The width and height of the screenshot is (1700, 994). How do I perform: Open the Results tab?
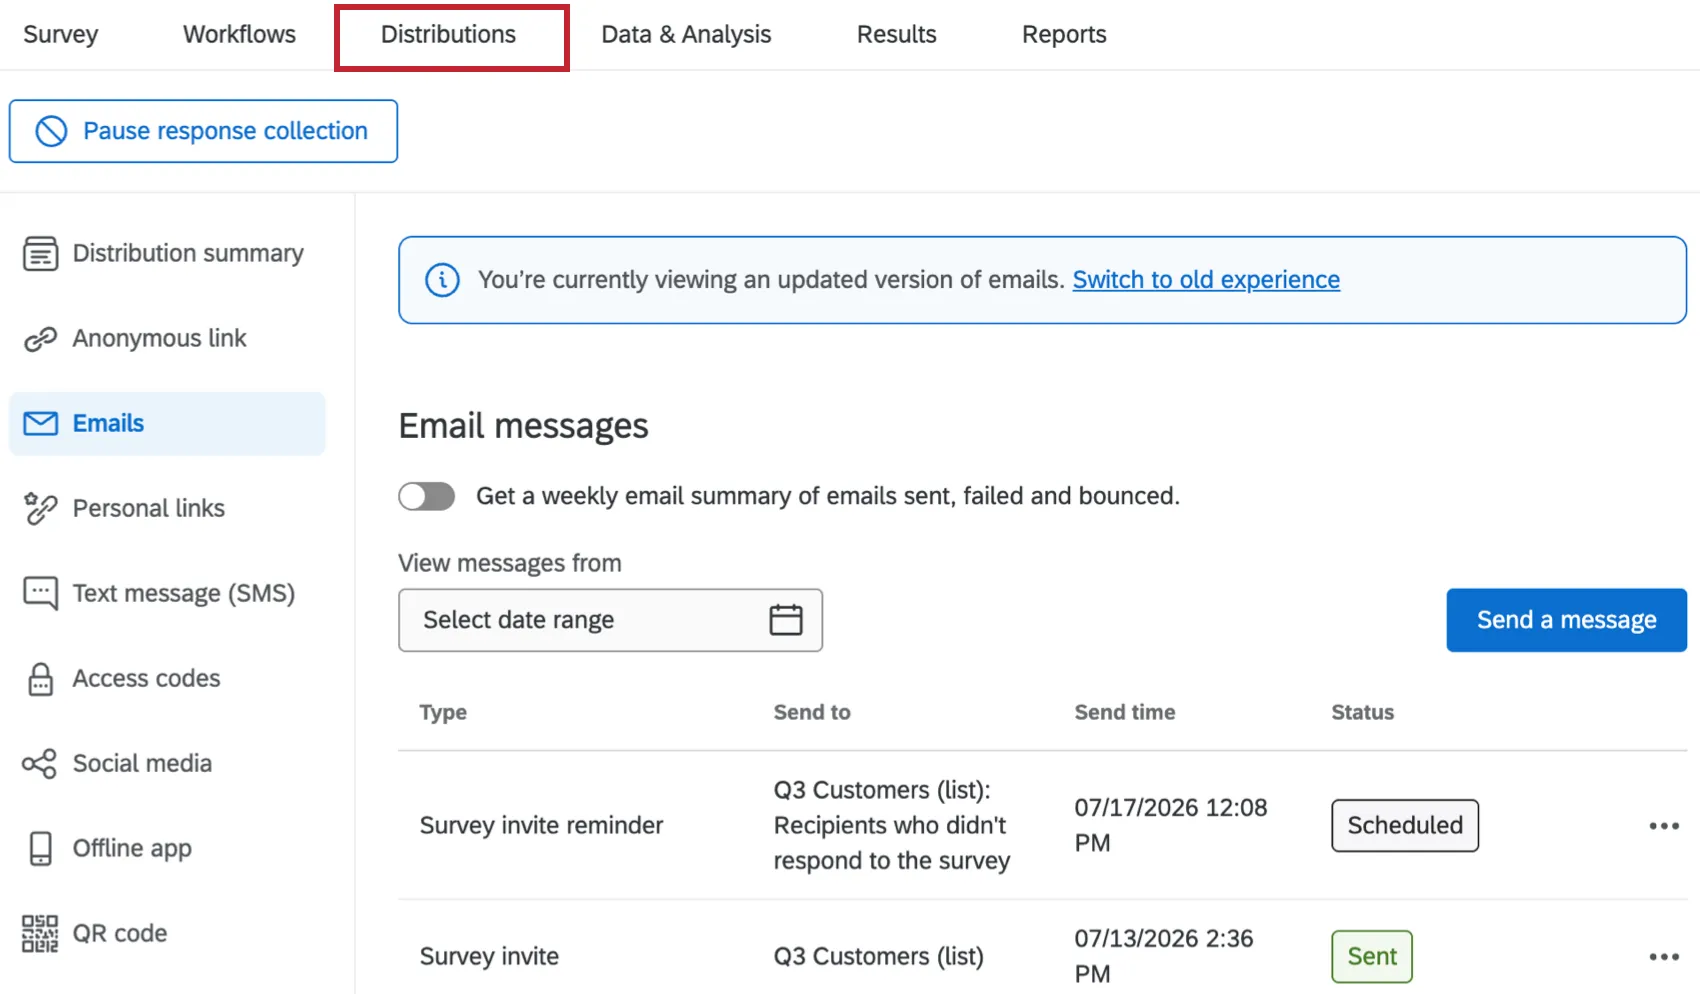[x=896, y=34]
